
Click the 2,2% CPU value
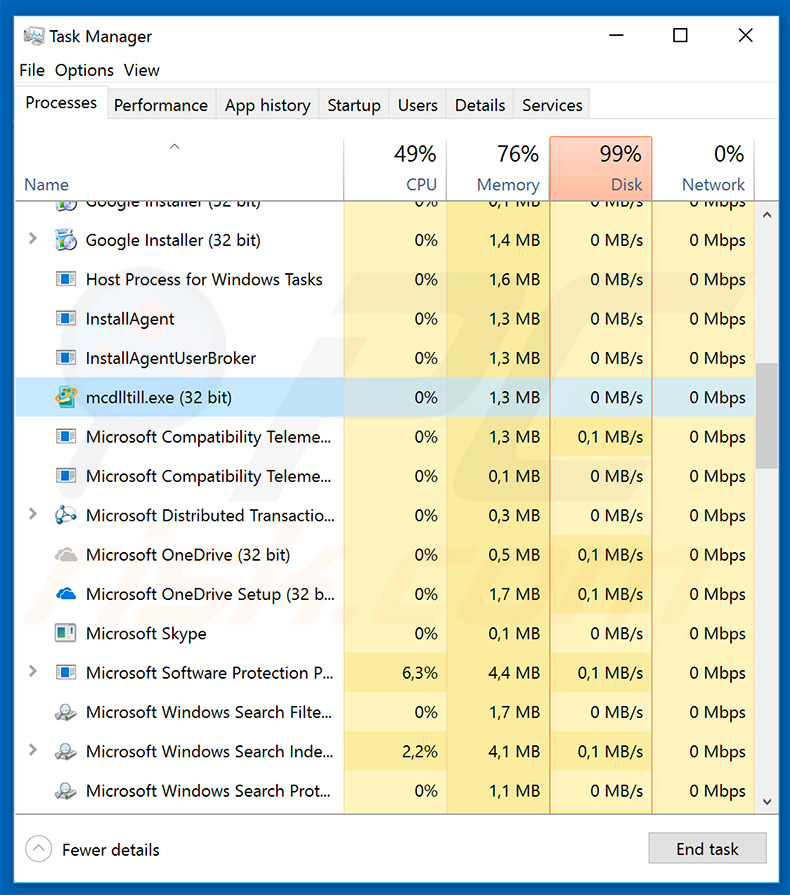click(x=420, y=752)
